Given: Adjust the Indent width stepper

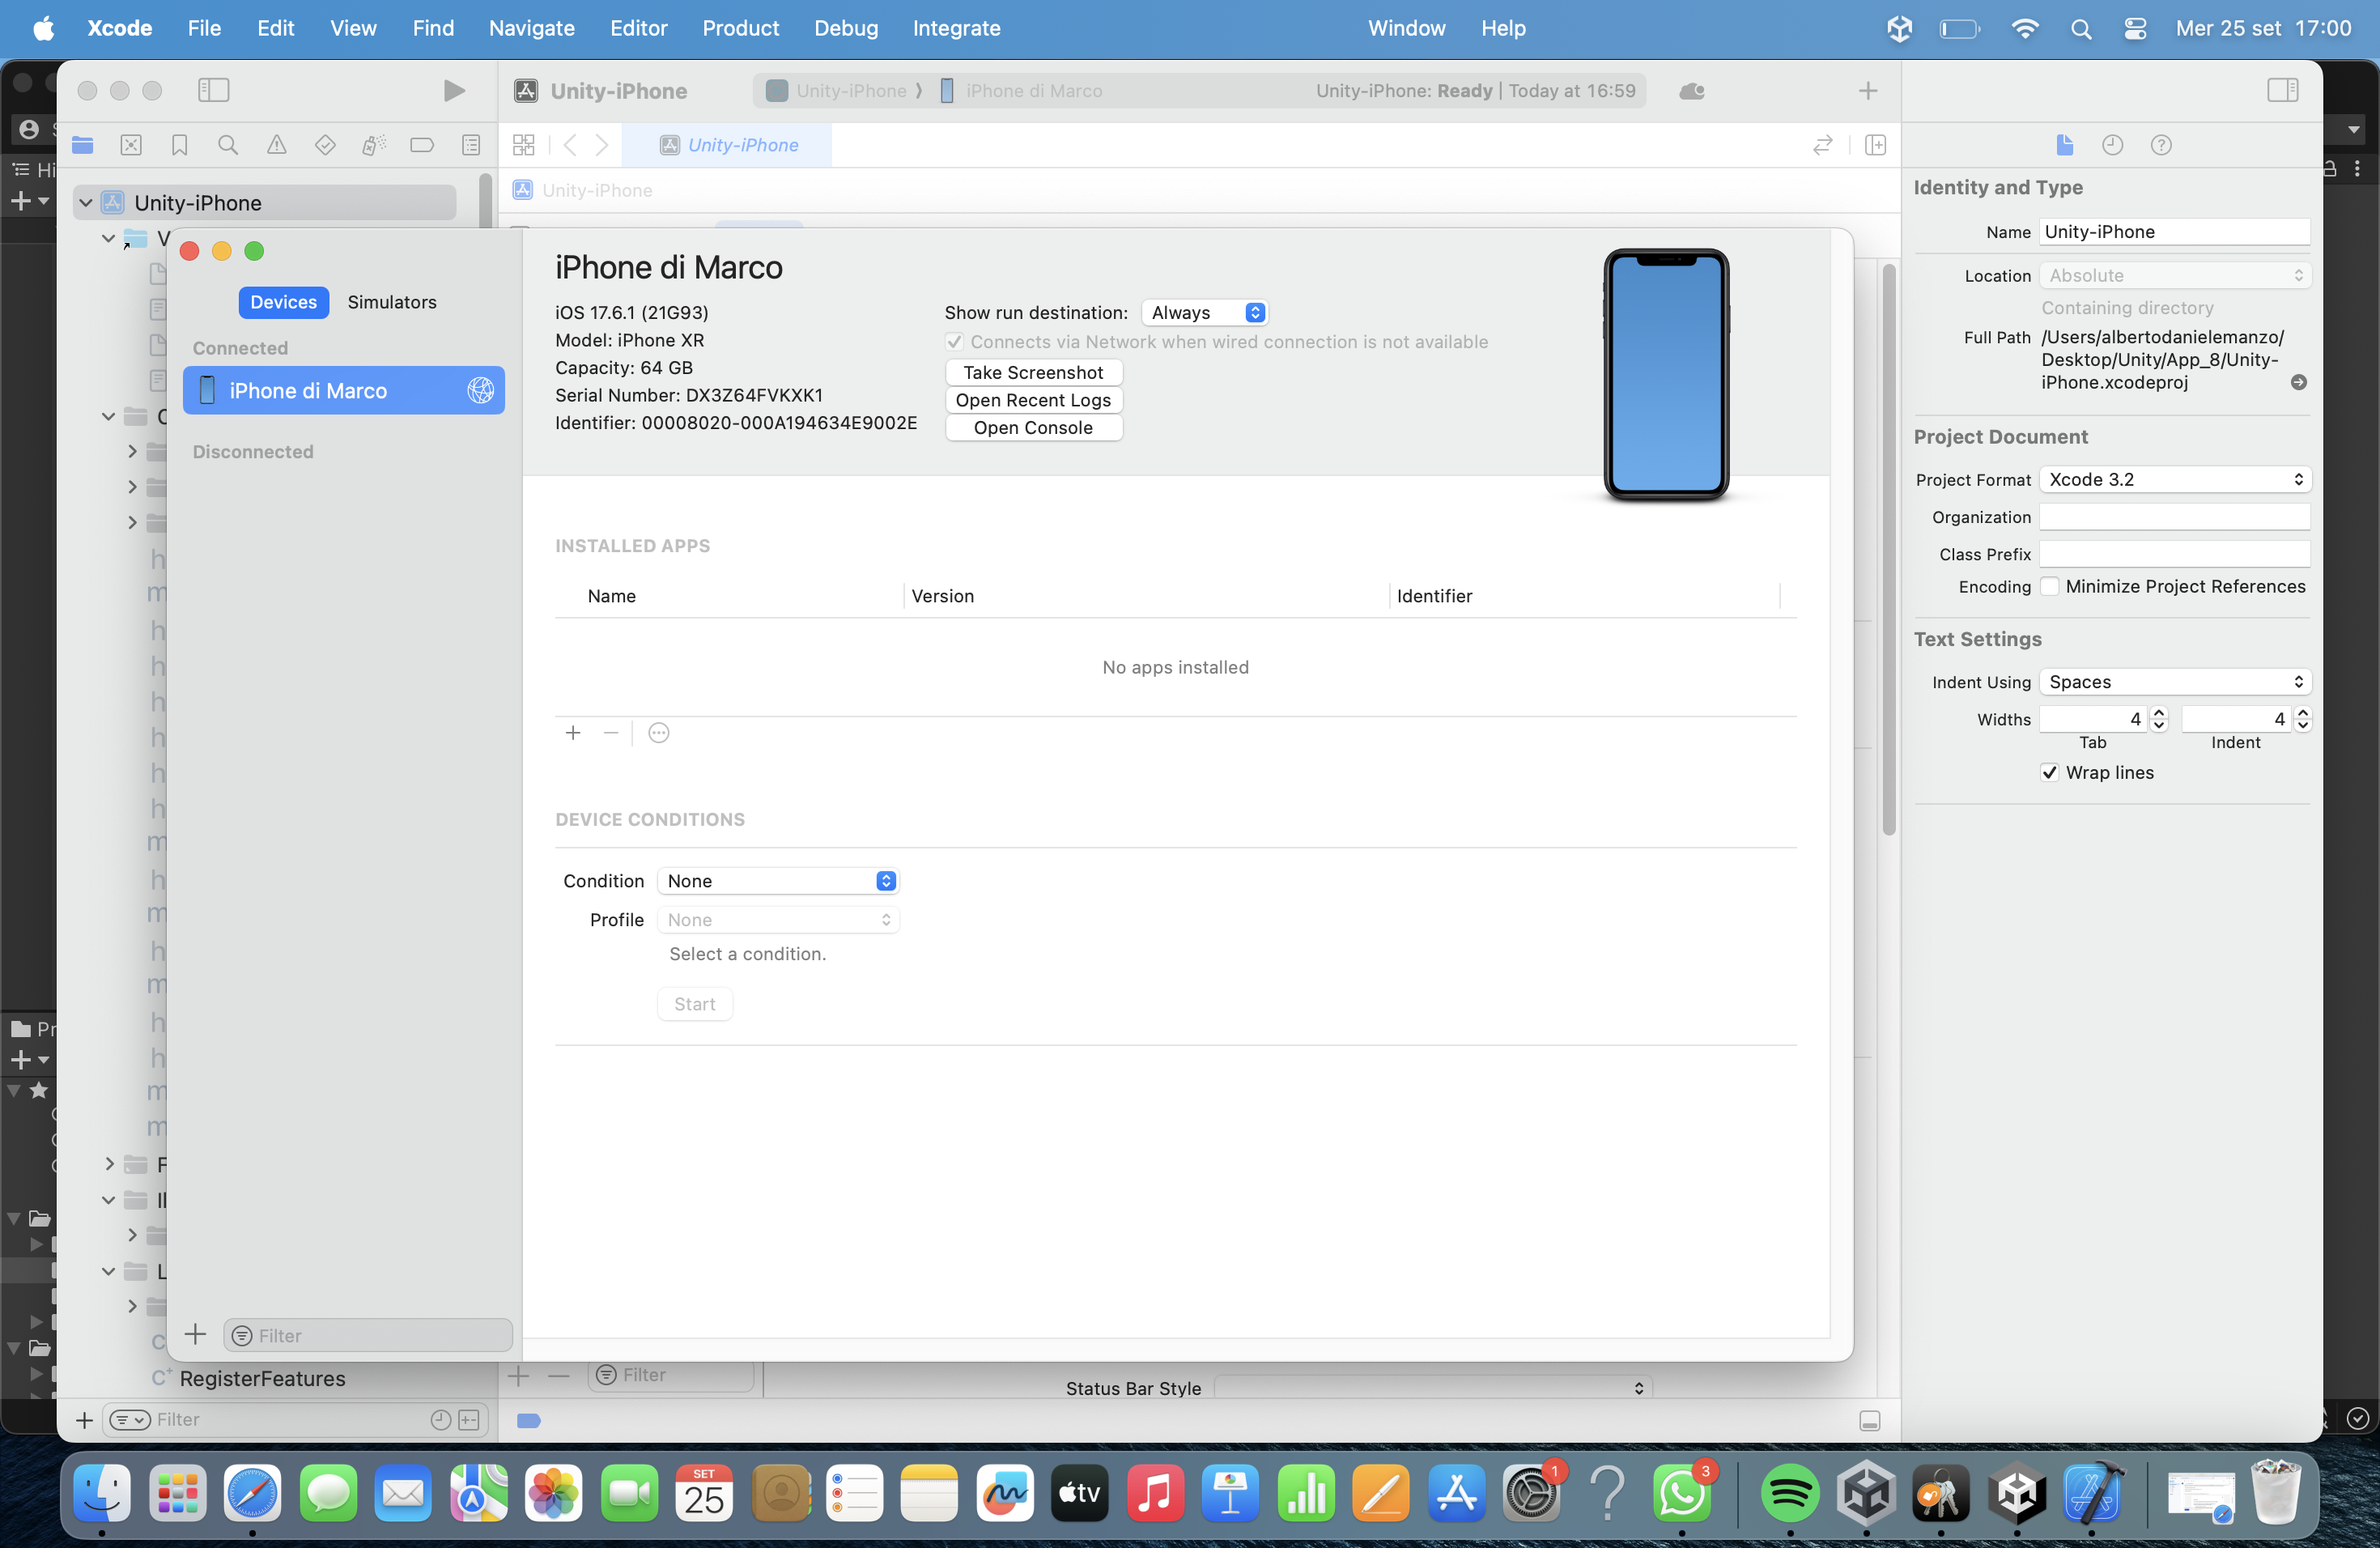Looking at the screenshot, I should (x=2303, y=719).
